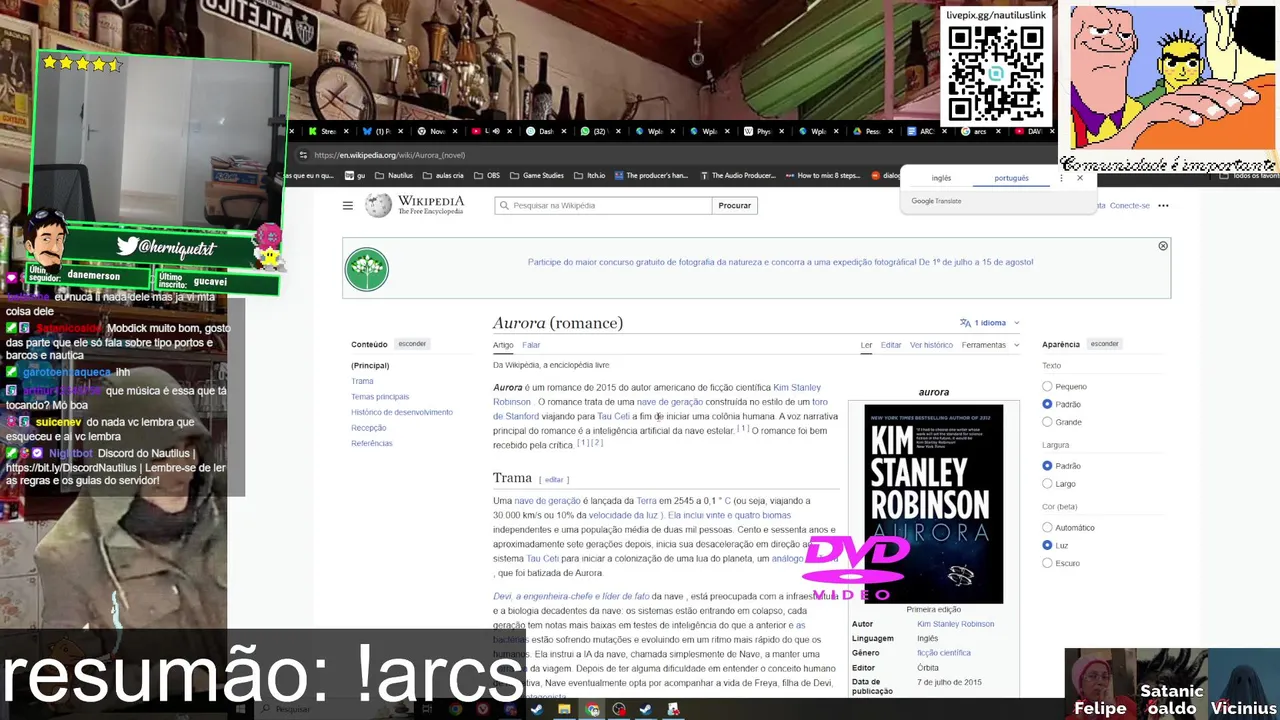The width and height of the screenshot is (1280, 720).
Task: Go to Temas principais in contents
Action: (380, 397)
